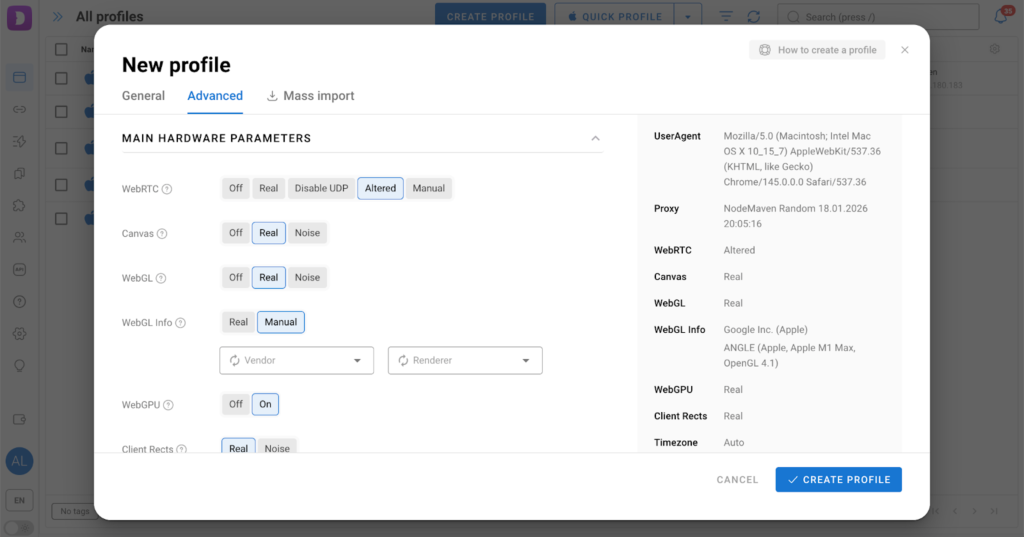The width and height of the screenshot is (1024, 537).
Task: Click the notification bell icon
Action: (x=1001, y=17)
